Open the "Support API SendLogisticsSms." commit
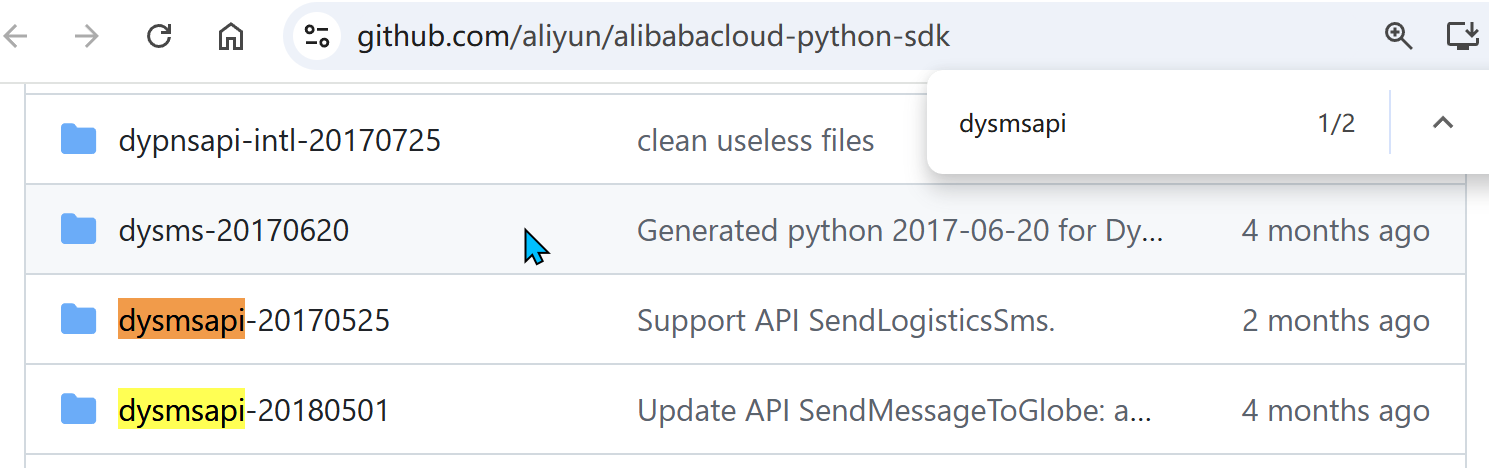This screenshot has height=468, width=1489. (846, 321)
